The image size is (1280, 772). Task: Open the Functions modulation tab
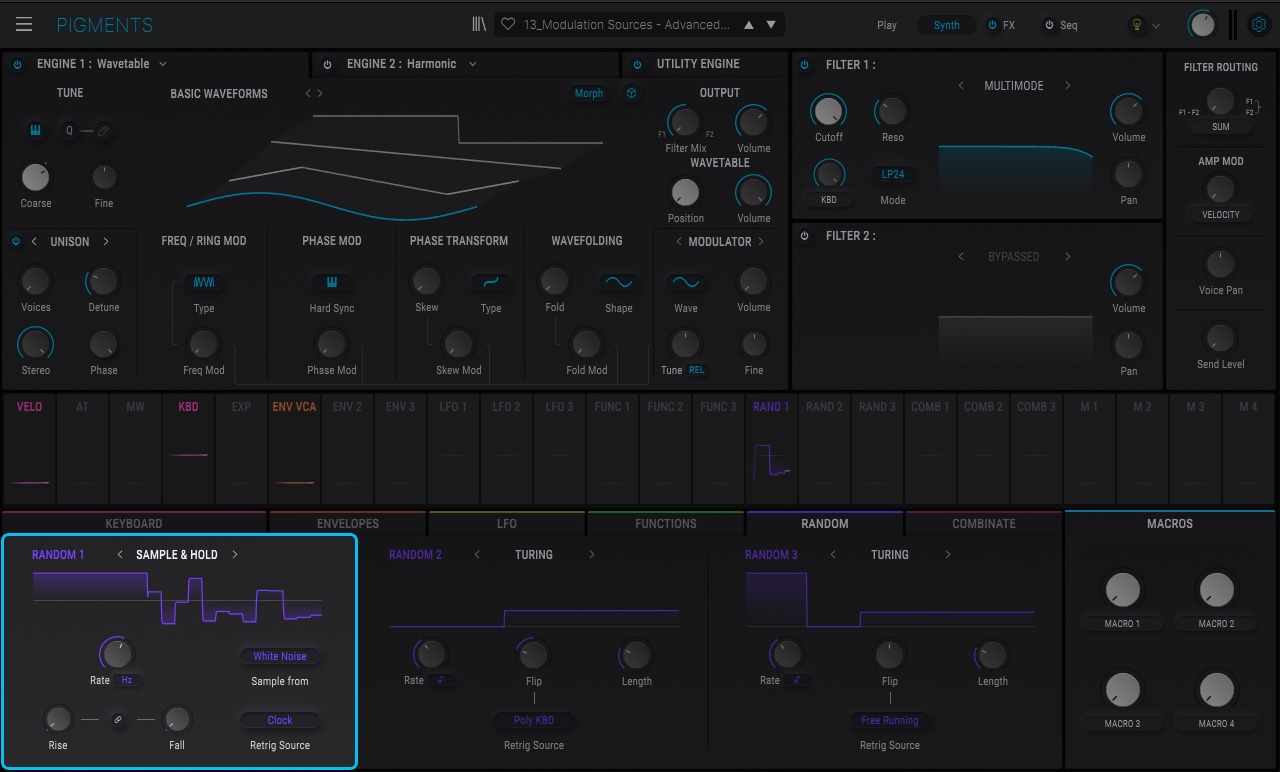(666, 523)
